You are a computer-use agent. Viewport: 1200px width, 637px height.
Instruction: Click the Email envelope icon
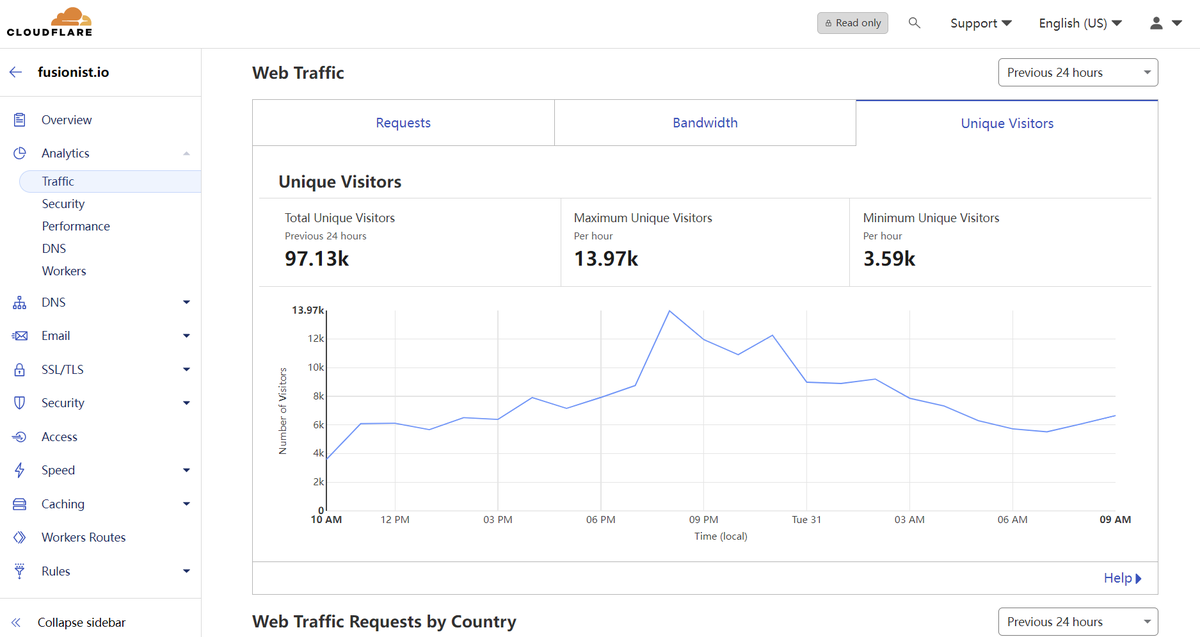tap(19, 336)
